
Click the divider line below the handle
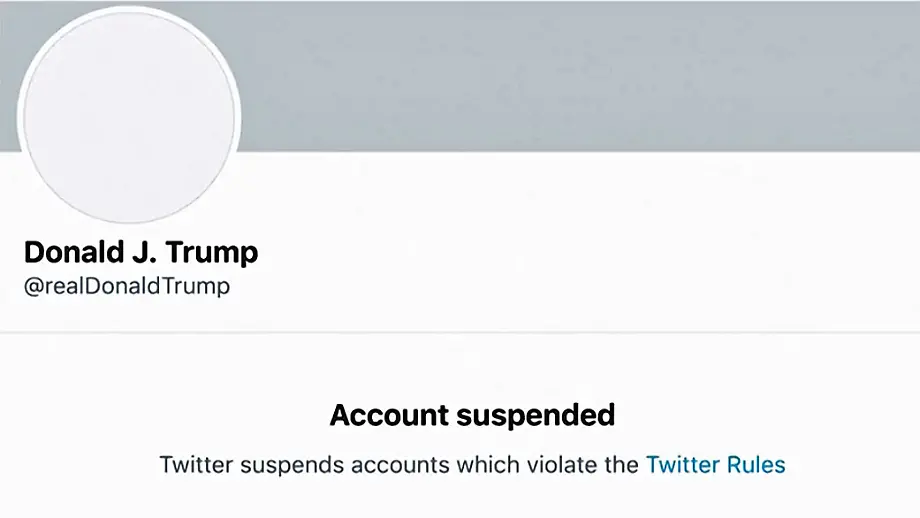pyautogui.click(x=460, y=332)
